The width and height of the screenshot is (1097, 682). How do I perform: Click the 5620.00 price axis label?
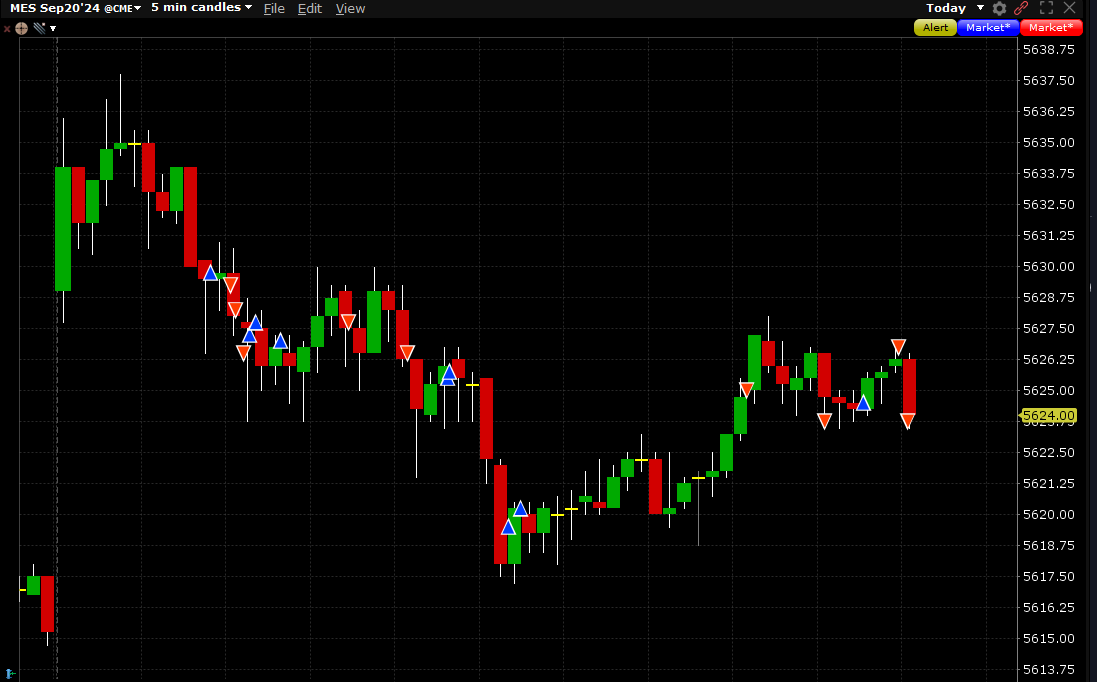[1049, 514]
